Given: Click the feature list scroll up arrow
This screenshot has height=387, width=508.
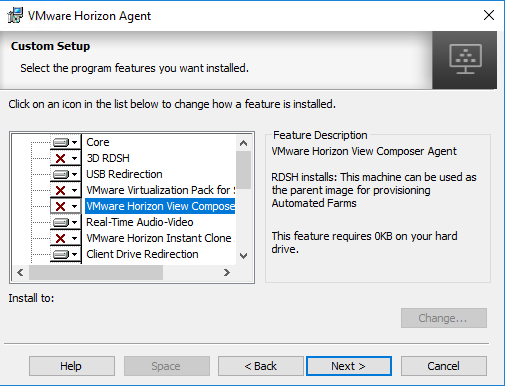Looking at the screenshot, I should click(244, 143).
